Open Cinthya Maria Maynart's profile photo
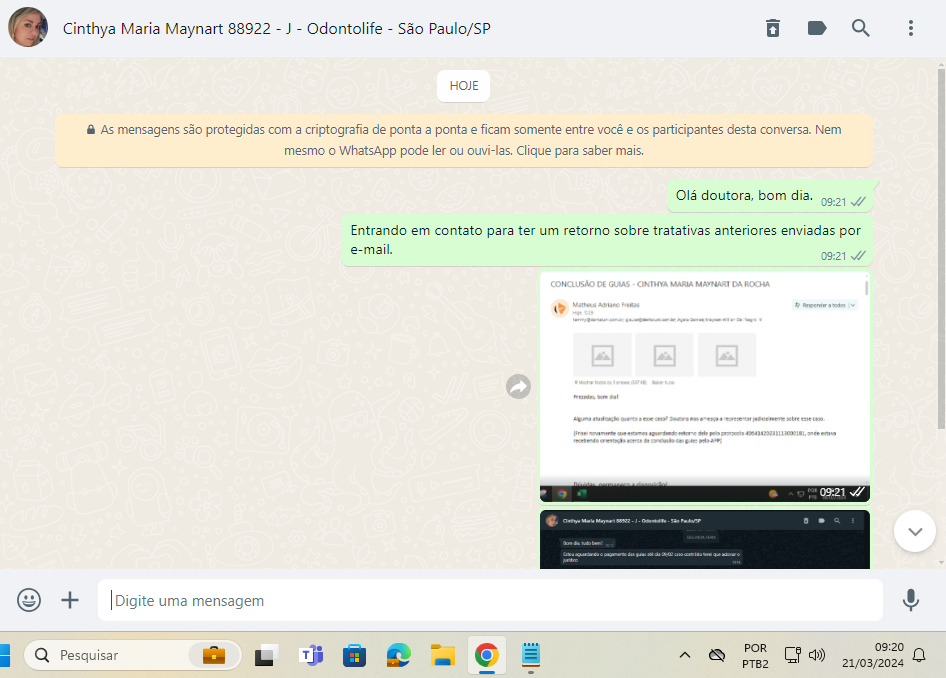Viewport: 946px width, 678px height. click(x=28, y=28)
